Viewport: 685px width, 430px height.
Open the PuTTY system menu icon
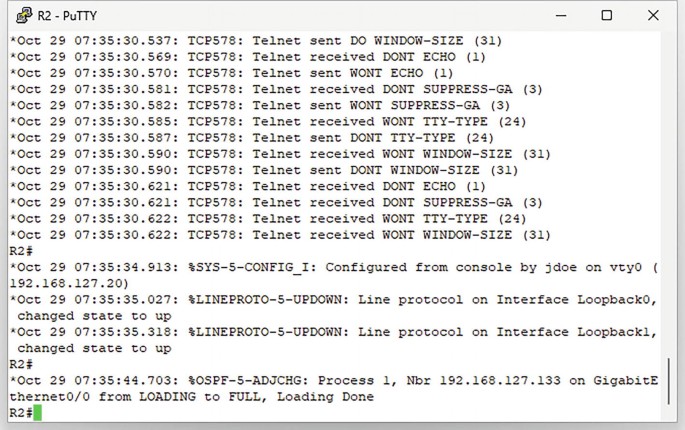(x=24, y=16)
